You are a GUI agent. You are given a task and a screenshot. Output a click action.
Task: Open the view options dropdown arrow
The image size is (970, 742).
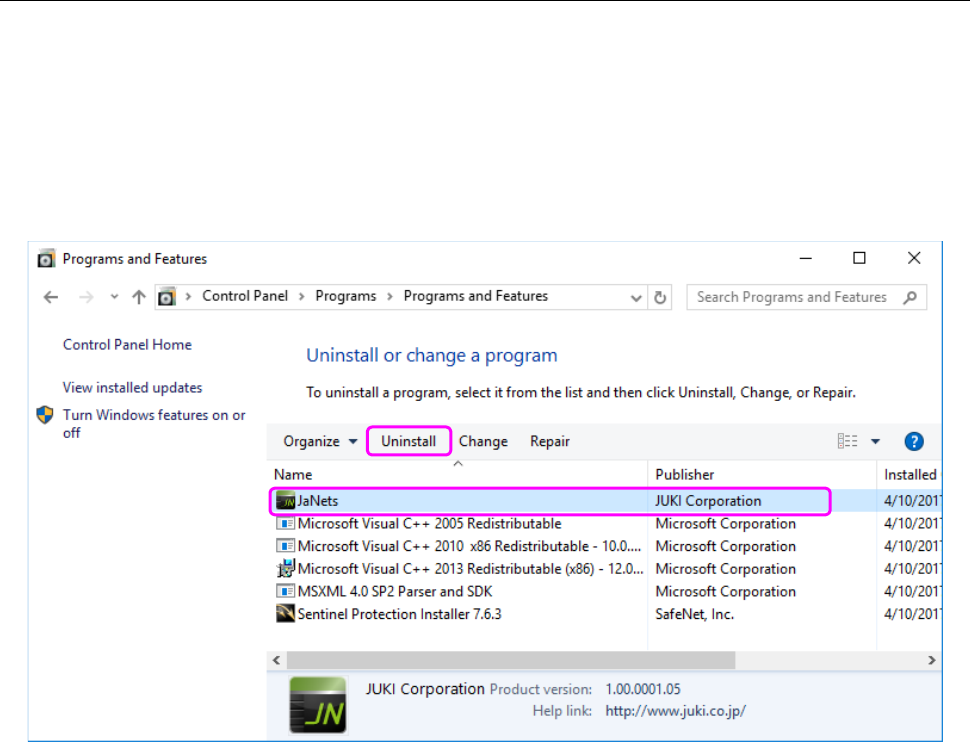[x=875, y=441]
